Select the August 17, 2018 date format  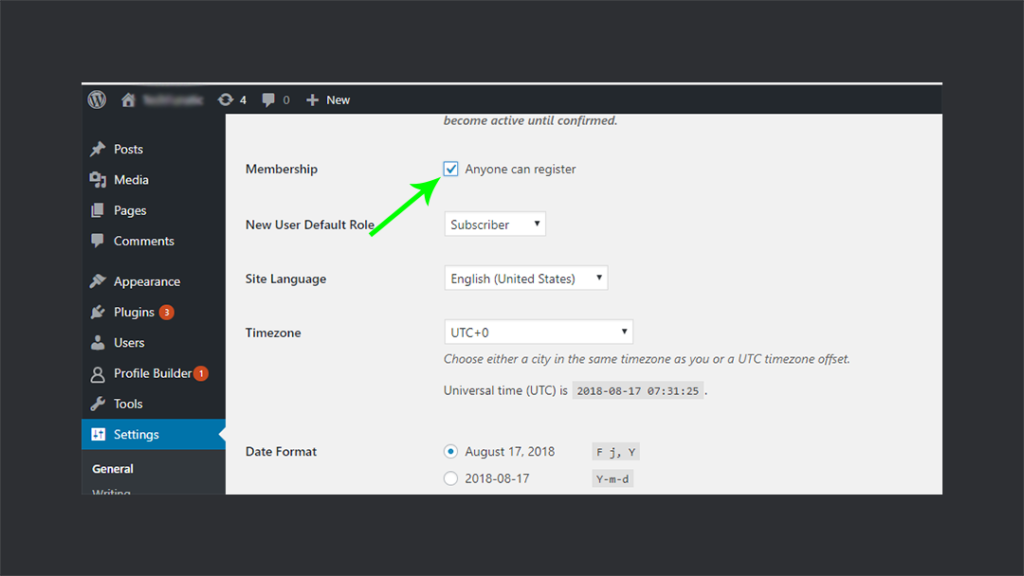coord(449,451)
